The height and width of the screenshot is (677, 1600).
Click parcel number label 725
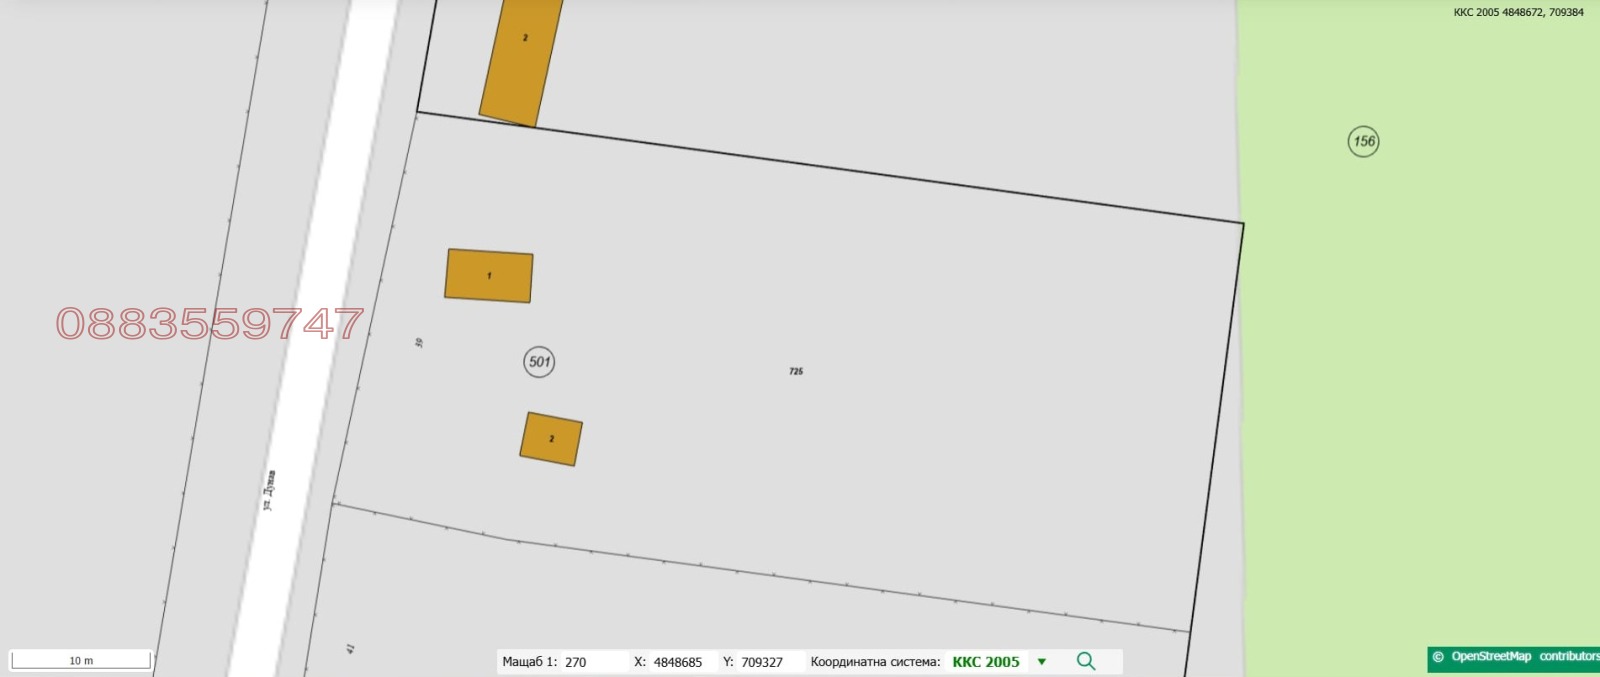796,371
